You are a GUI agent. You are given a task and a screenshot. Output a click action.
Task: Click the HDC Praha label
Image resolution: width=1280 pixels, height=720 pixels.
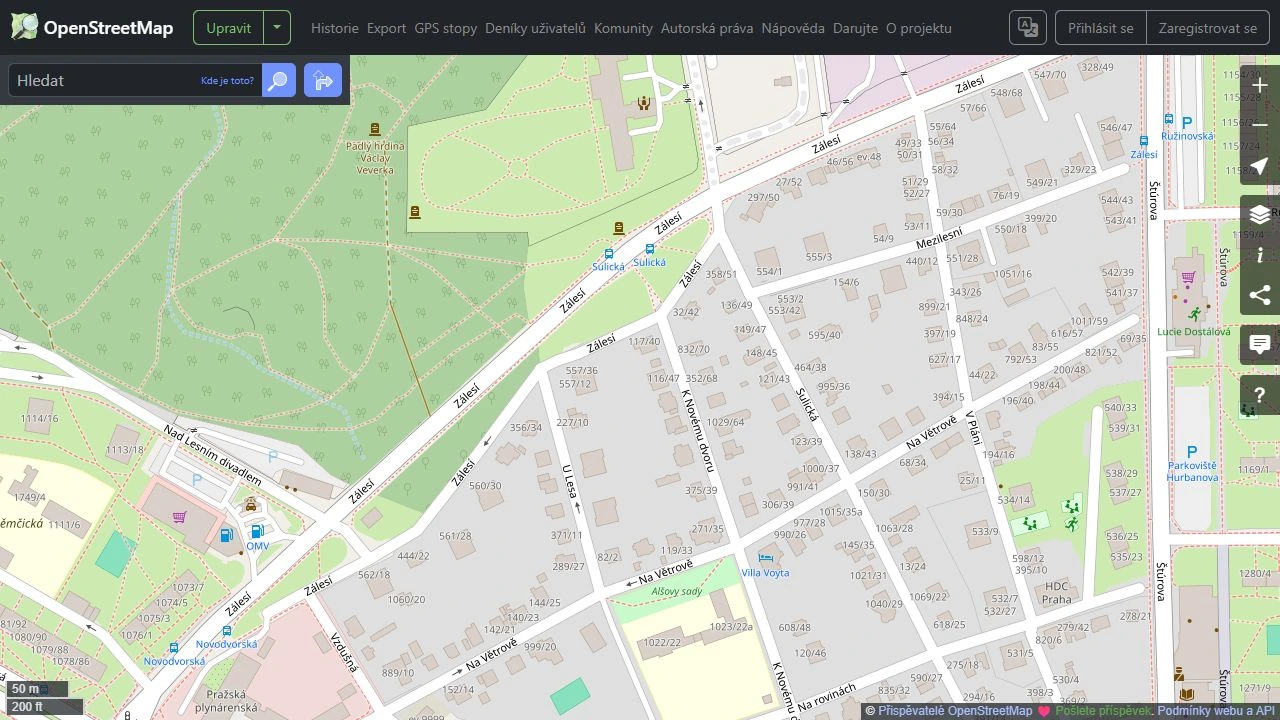[x=1057, y=593]
